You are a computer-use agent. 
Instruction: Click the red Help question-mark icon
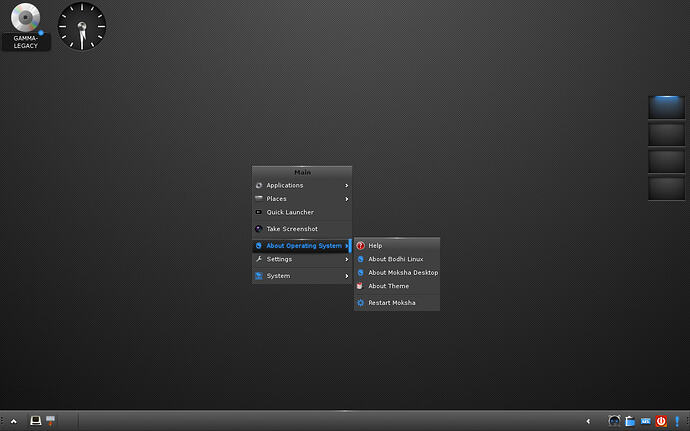click(360, 246)
